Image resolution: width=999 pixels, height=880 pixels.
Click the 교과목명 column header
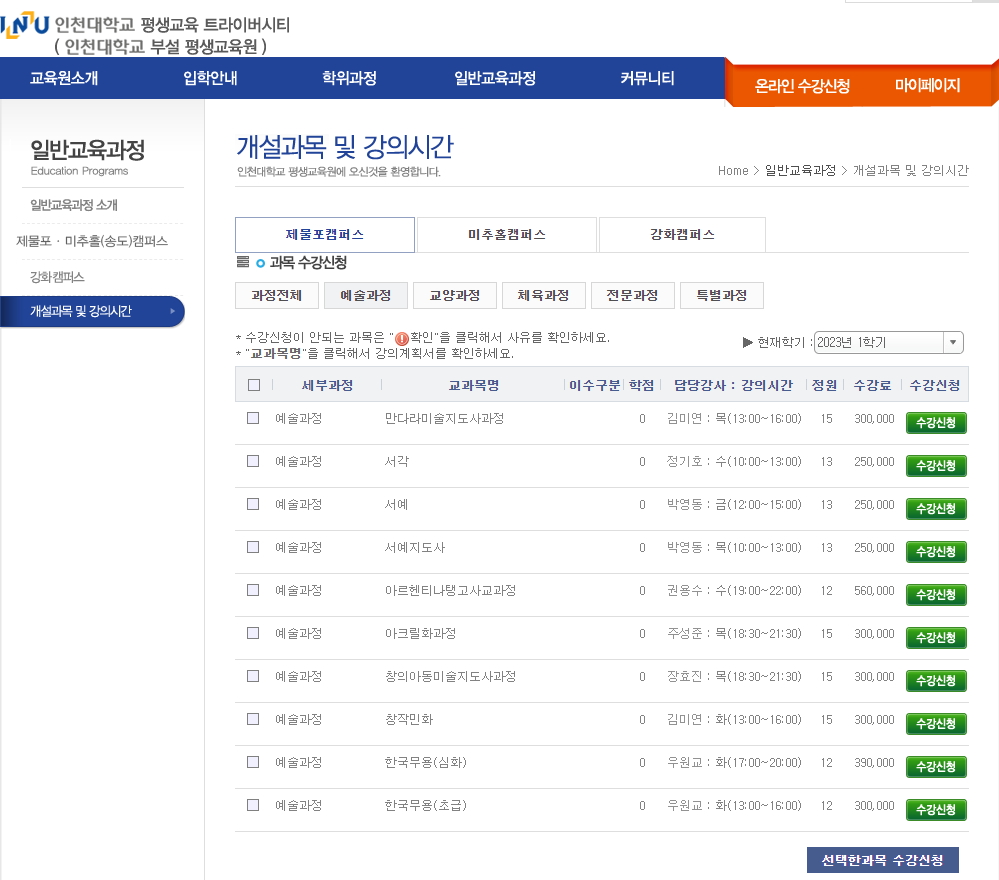tap(473, 385)
